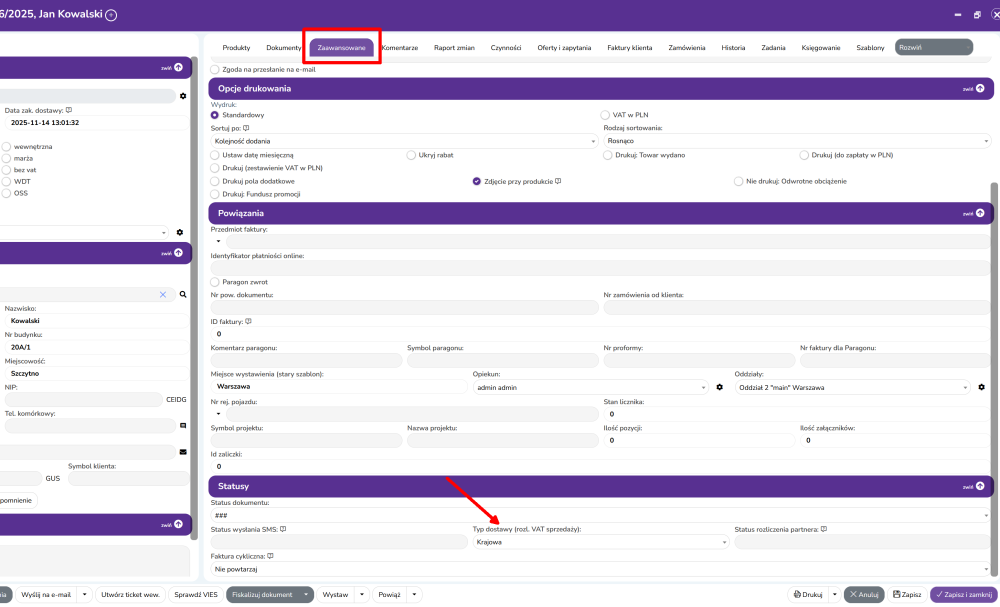
Task: Enable the Ukryj rabat checkbox
Action: coord(411,155)
